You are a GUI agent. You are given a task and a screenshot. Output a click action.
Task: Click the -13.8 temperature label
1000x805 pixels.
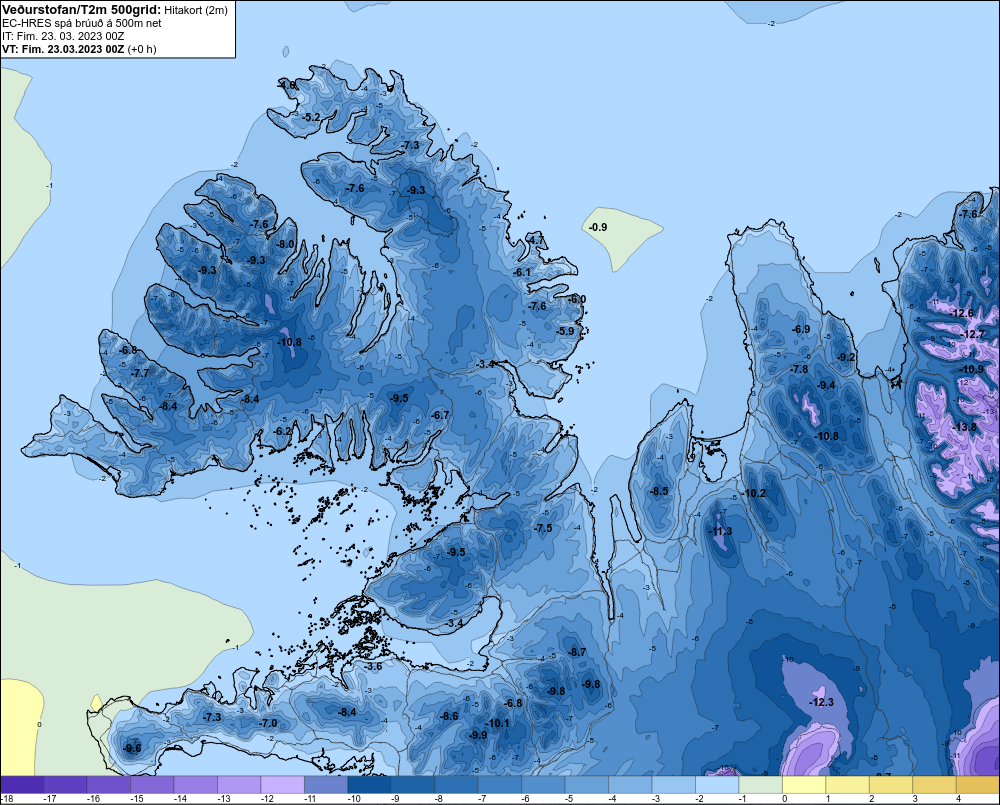(x=964, y=427)
